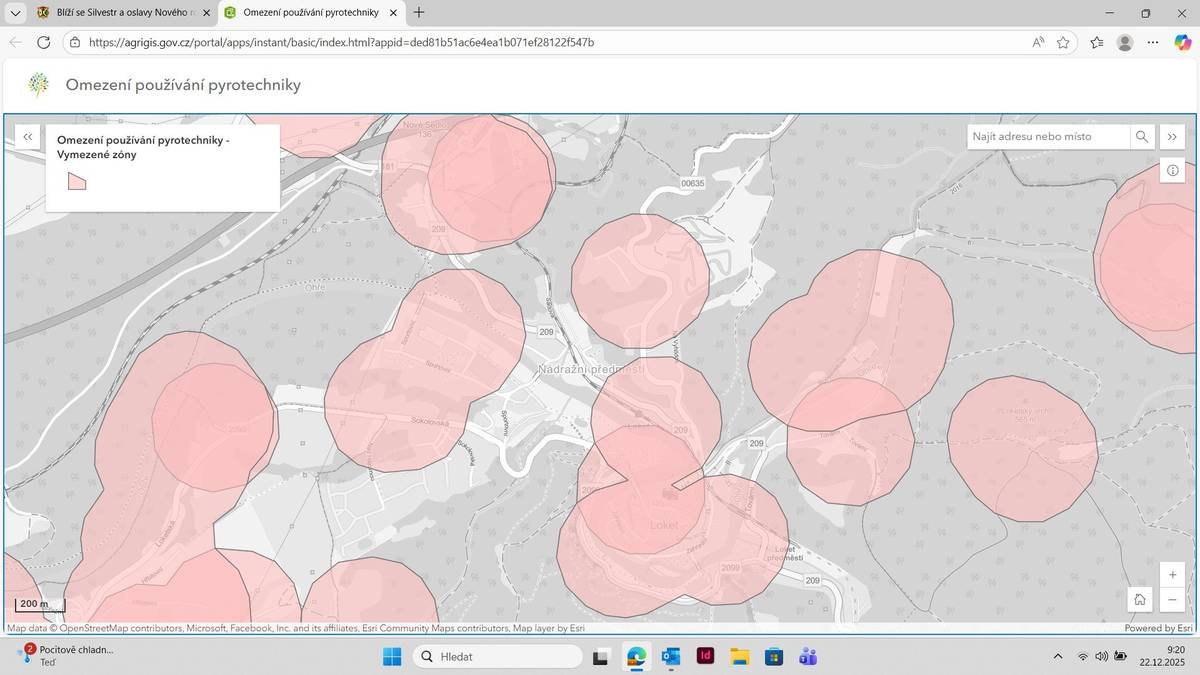1200x675 pixels.
Task: Collapse the legend panel with the left chevrons
Action: pos(28,137)
